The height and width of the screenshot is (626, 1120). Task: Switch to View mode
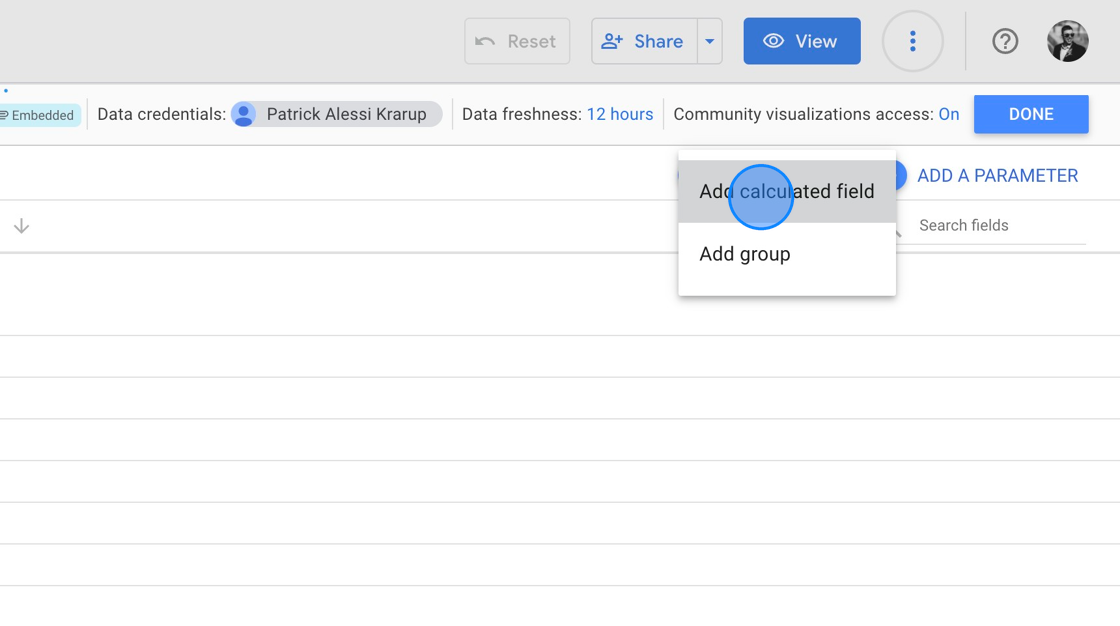(x=801, y=41)
